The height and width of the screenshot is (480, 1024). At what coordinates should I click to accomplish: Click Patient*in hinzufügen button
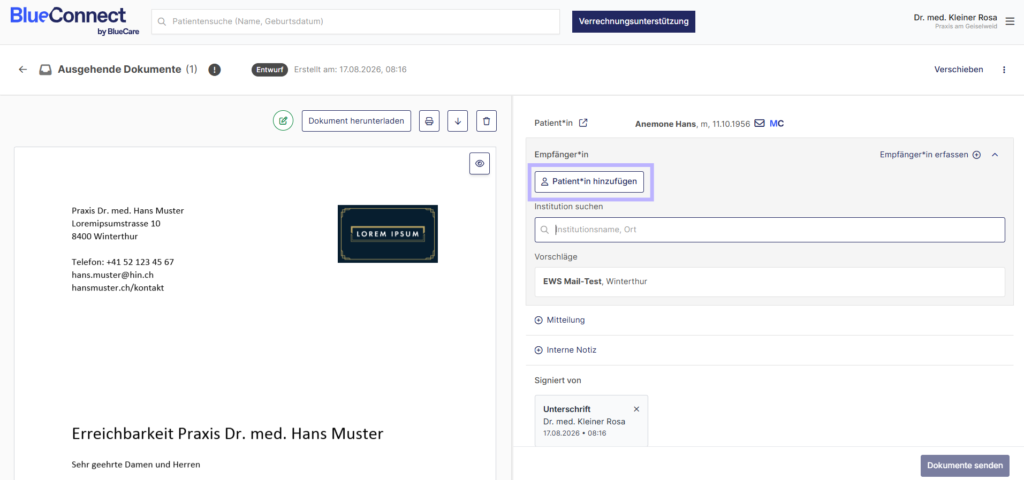[x=589, y=182]
